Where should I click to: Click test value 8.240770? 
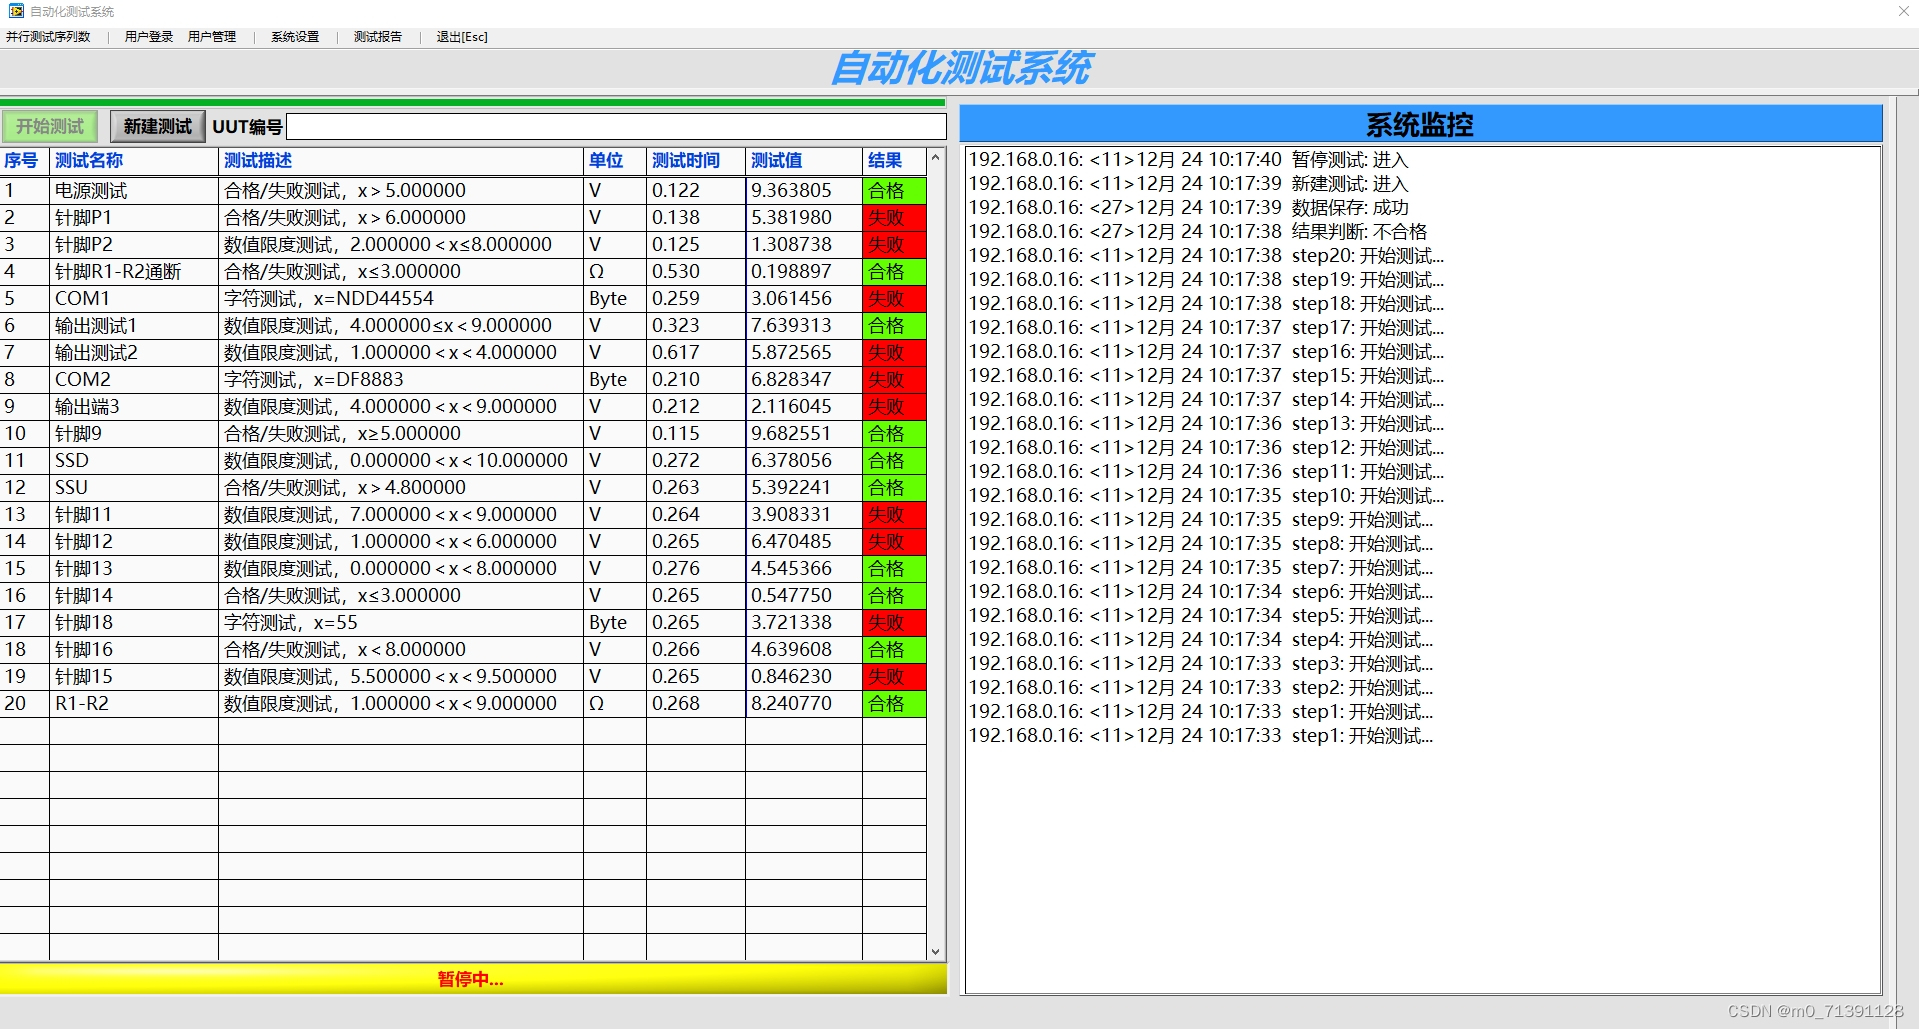pyautogui.click(x=804, y=704)
